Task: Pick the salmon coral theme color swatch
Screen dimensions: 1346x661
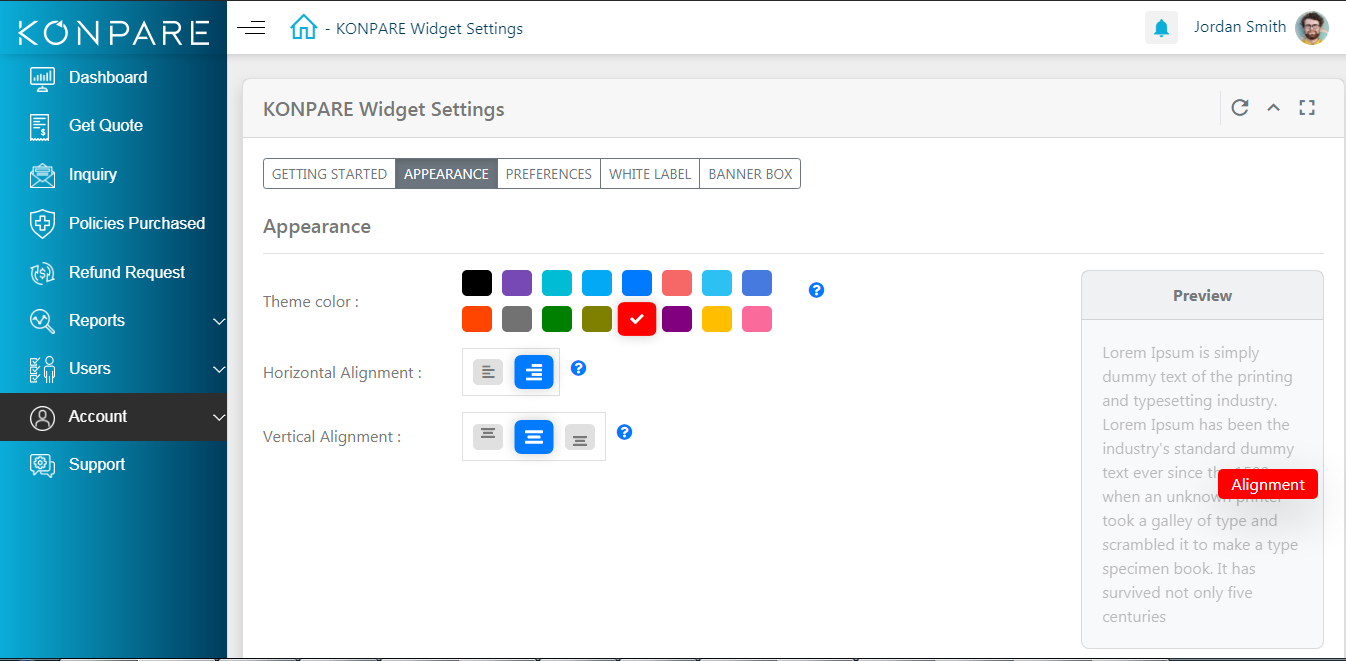Action: click(x=677, y=283)
